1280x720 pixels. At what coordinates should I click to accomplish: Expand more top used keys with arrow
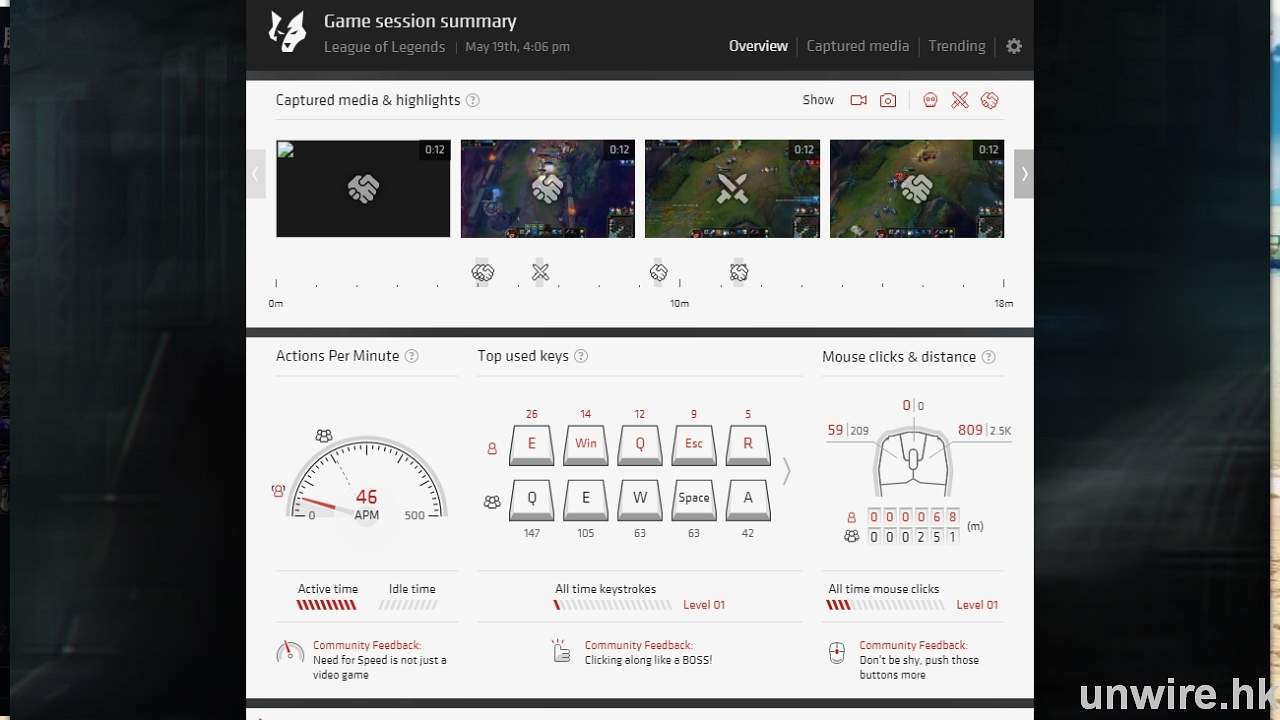(787, 471)
